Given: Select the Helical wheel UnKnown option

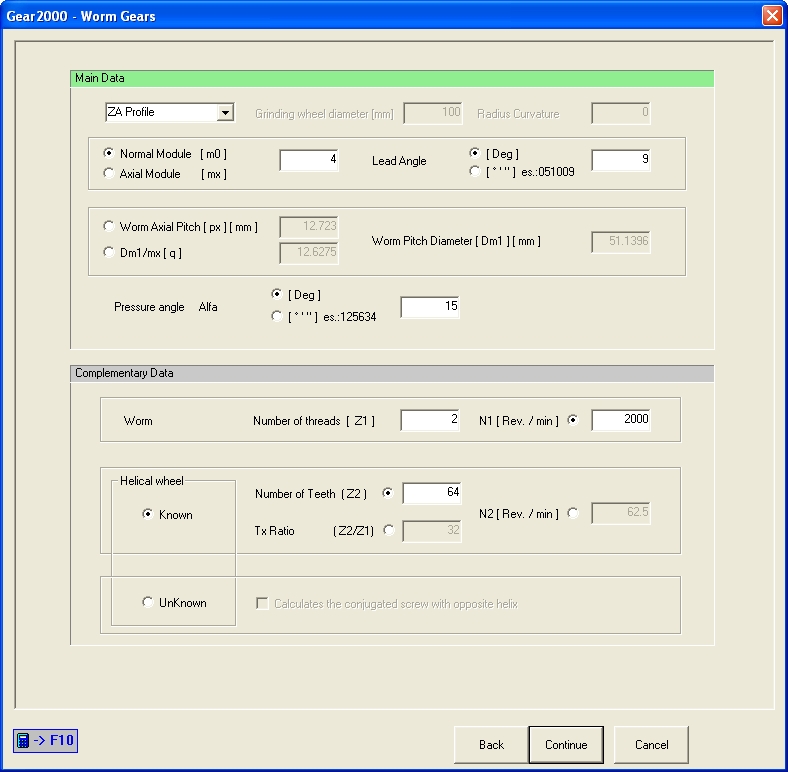Looking at the screenshot, I should 148,602.
